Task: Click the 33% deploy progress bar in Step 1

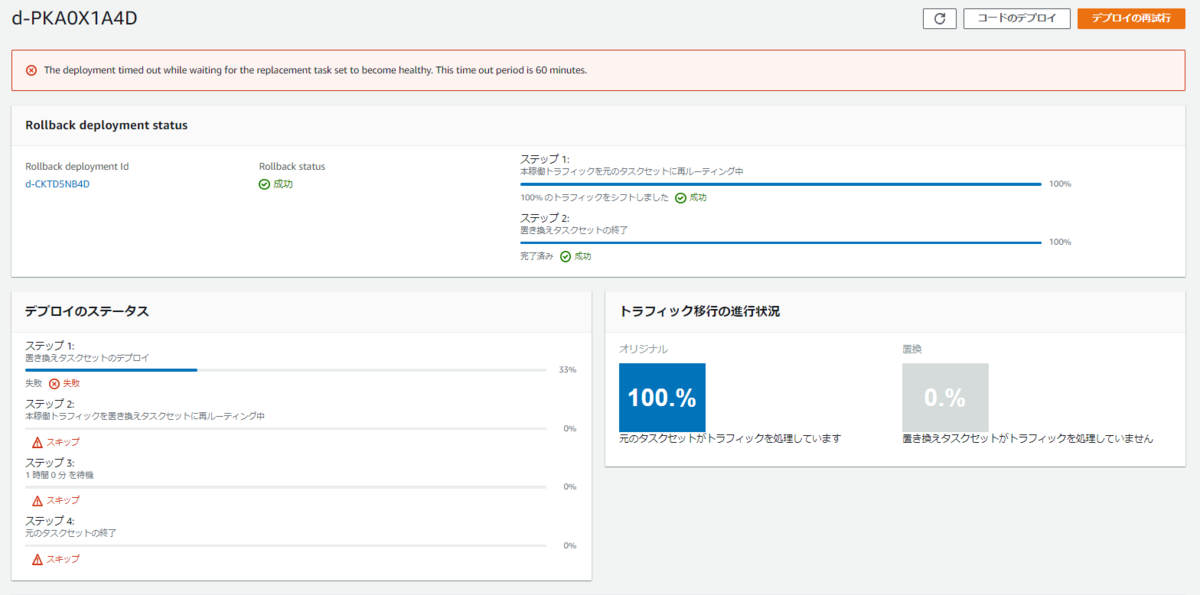Action: coord(286,370)
